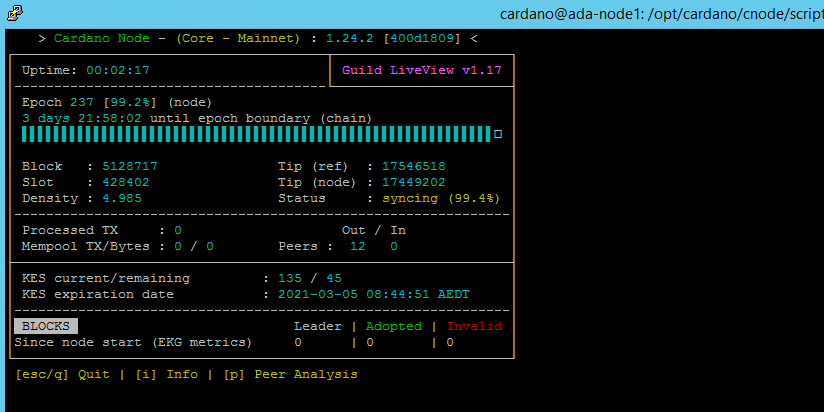Screen dimensions: 824x412
Task: Click the Mempool TX/Bytes label
Action: [86, 246]
